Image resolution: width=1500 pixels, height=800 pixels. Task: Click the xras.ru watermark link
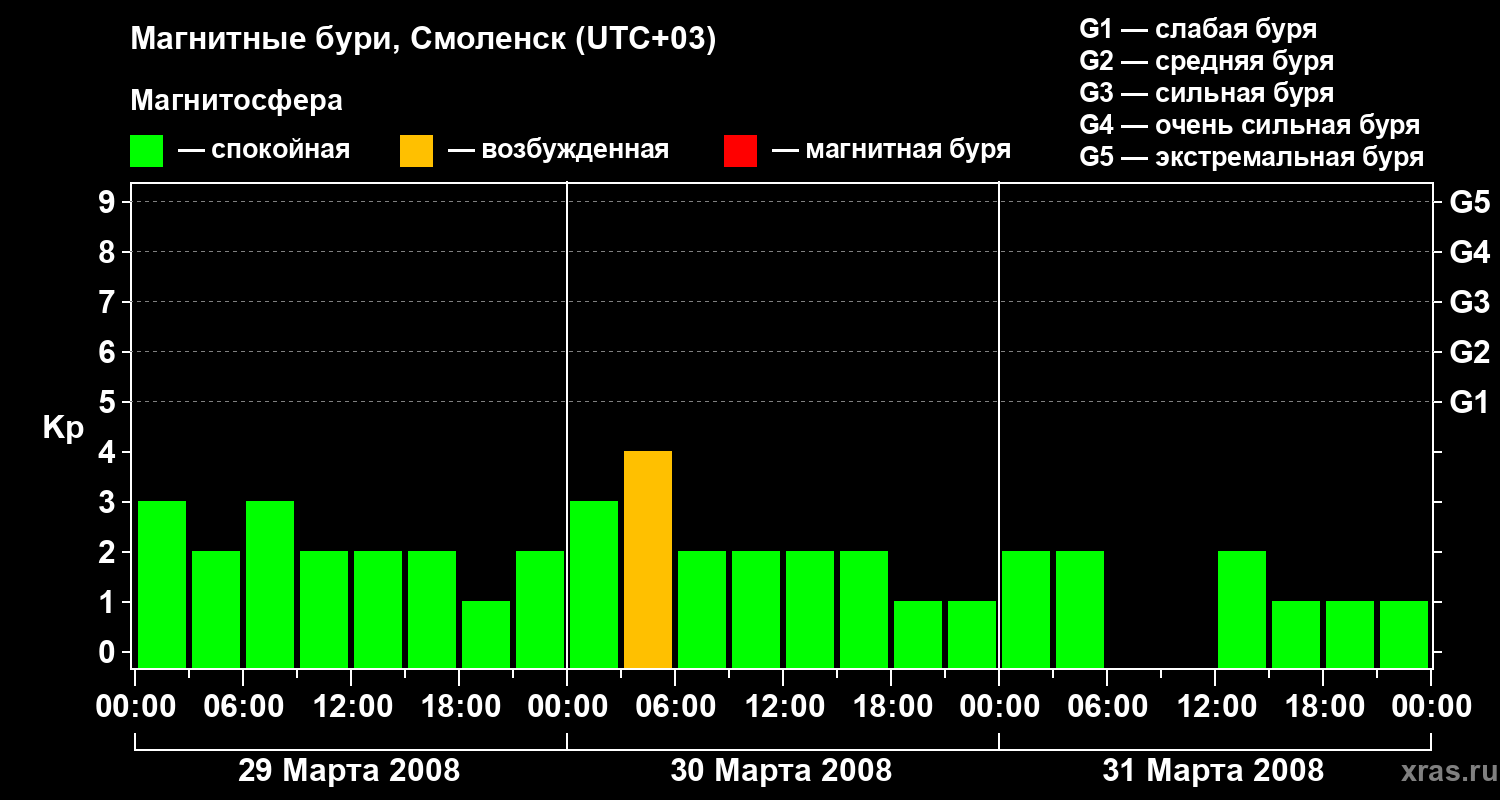click(x=1445, y=772)
